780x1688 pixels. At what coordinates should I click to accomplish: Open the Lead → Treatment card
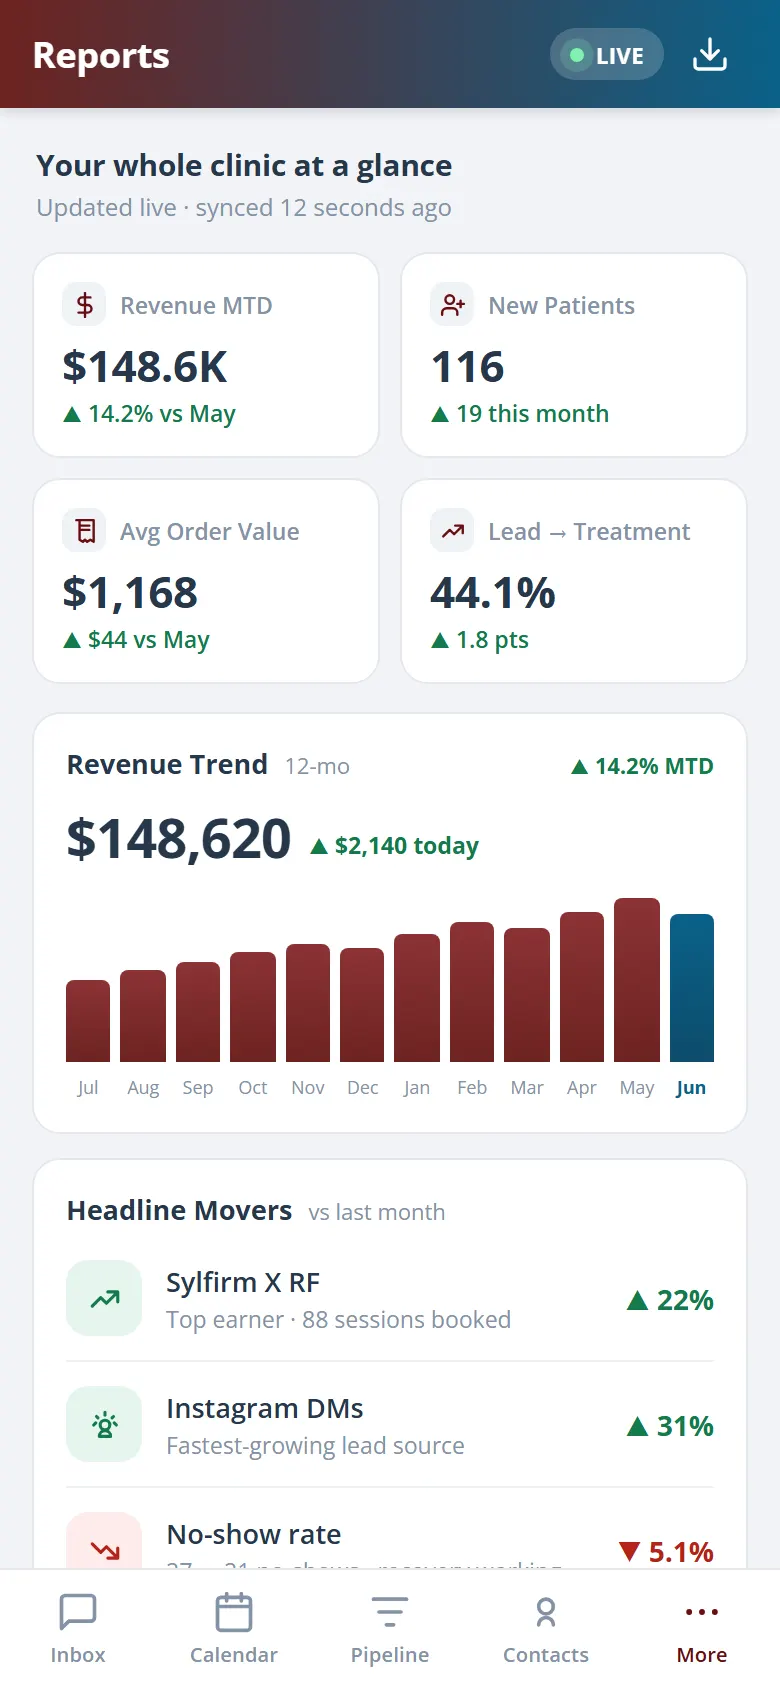[574, 581]
